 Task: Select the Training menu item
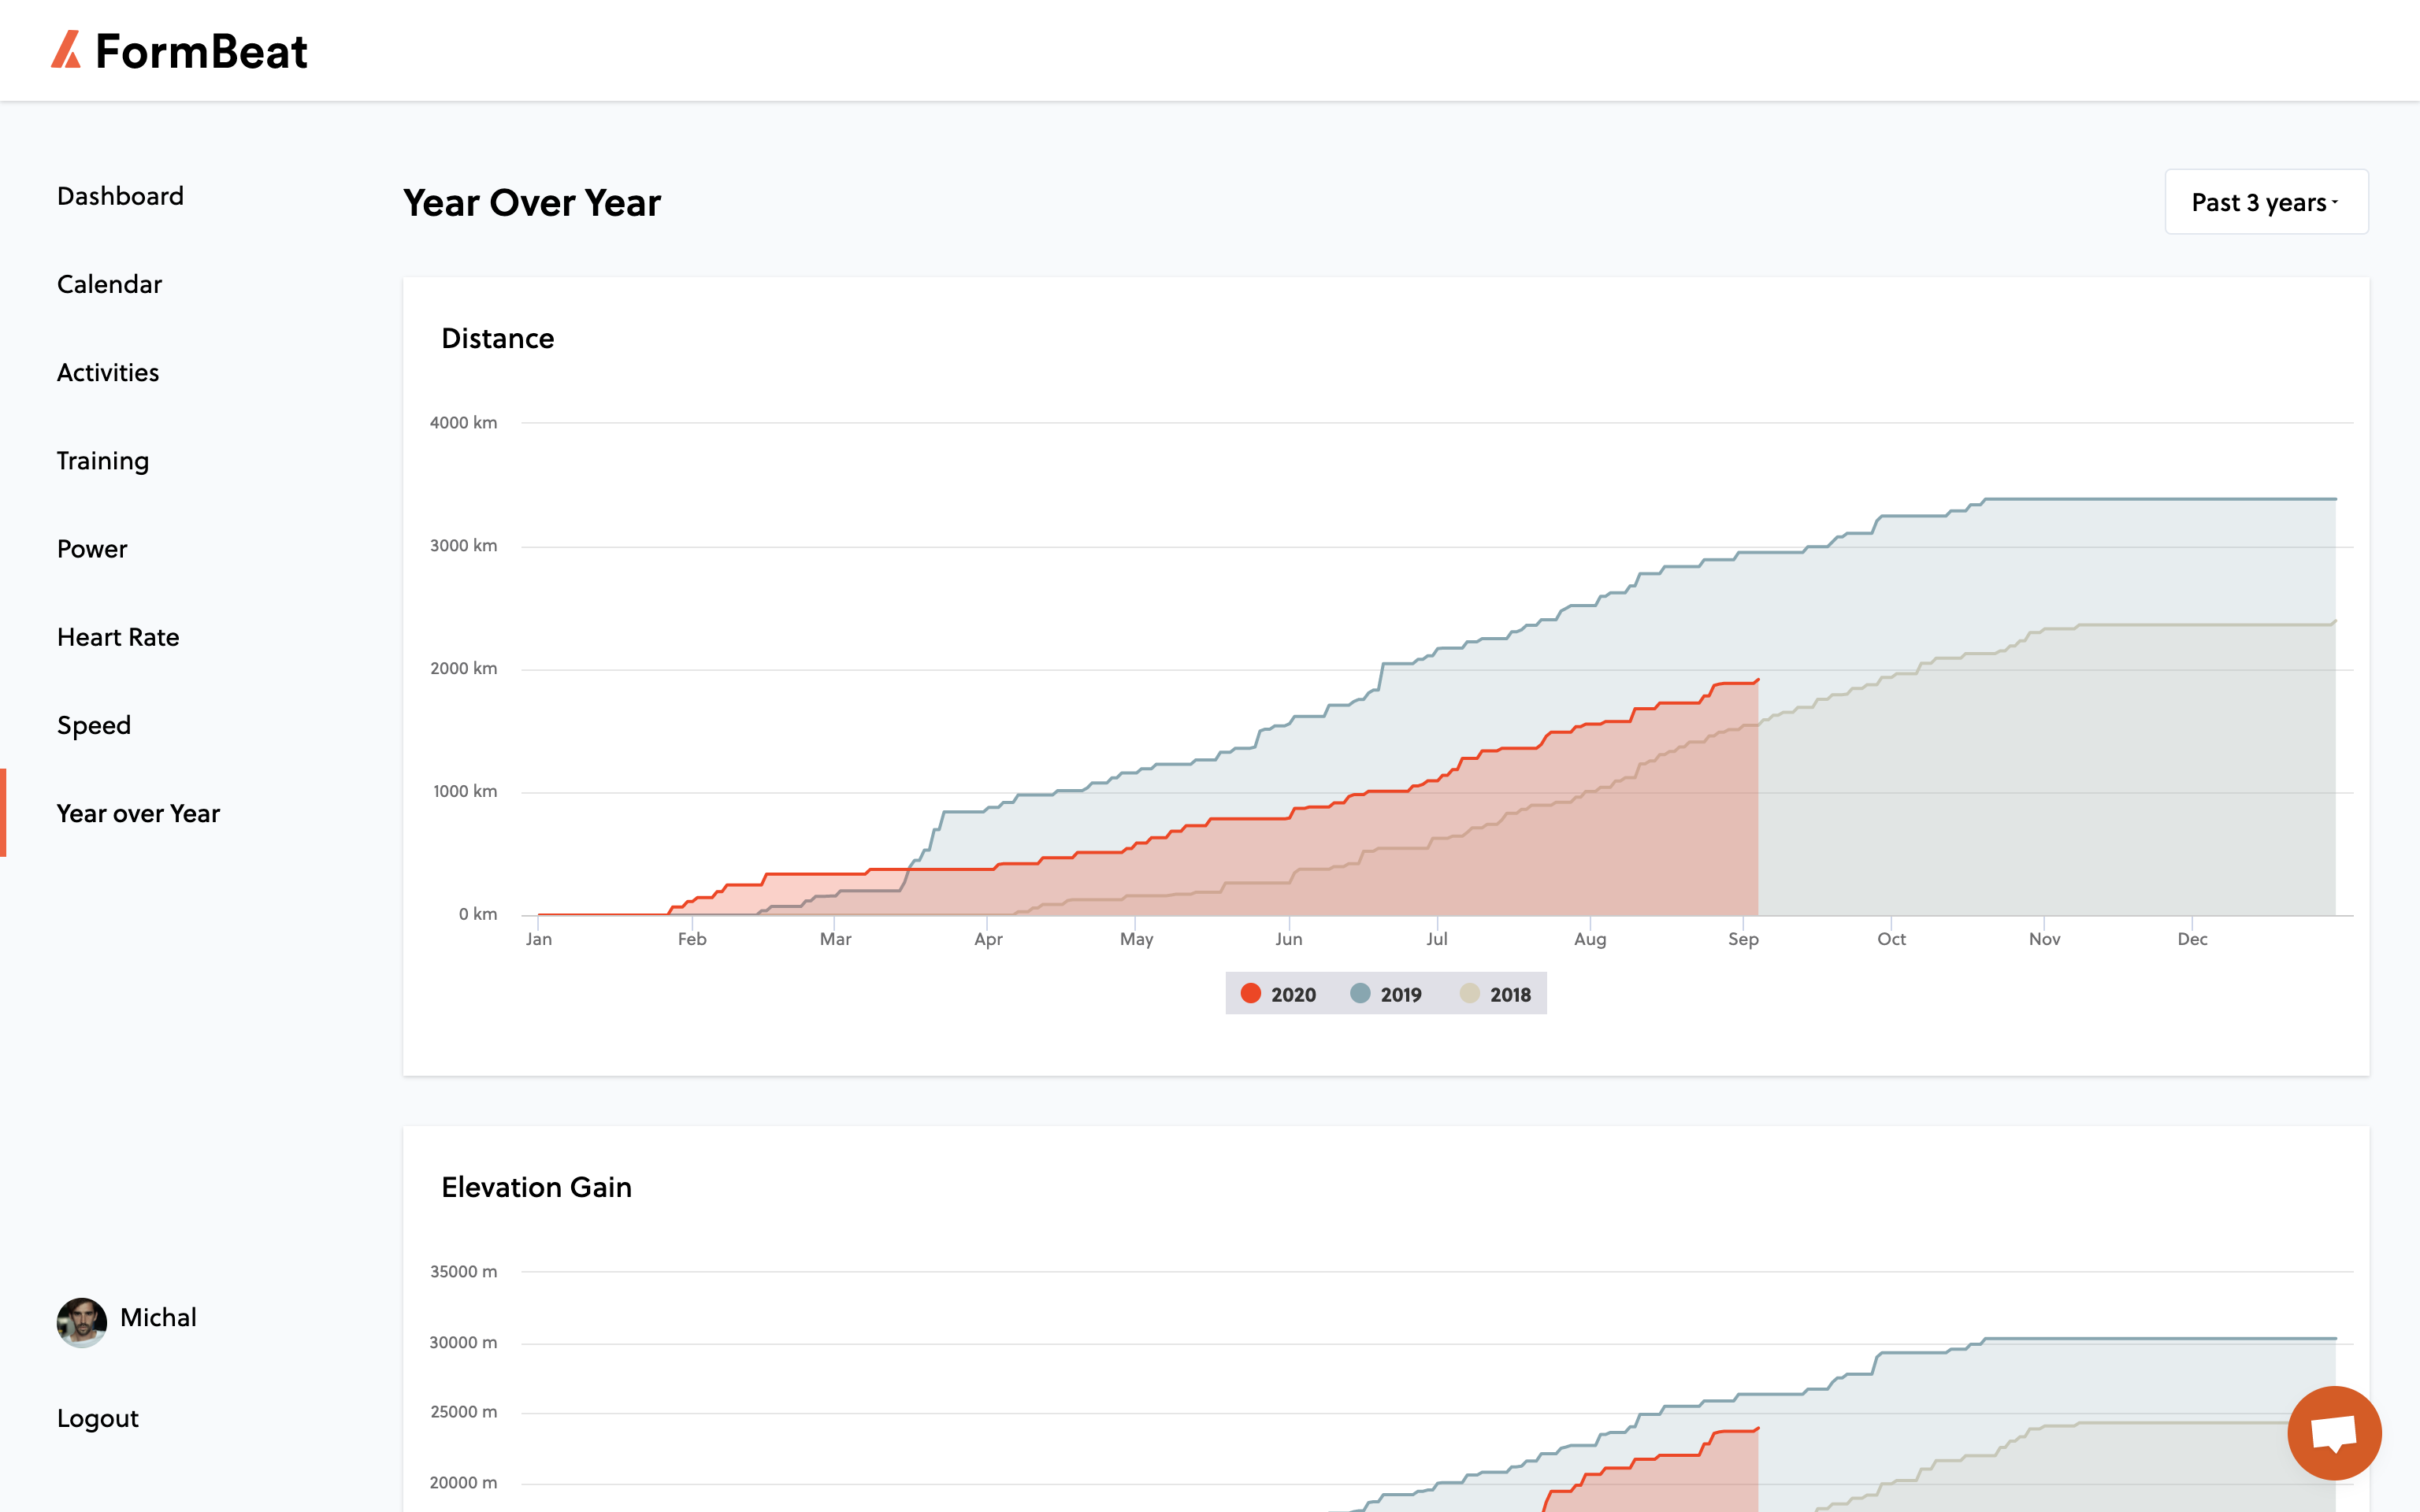click(x=103, y=461)
